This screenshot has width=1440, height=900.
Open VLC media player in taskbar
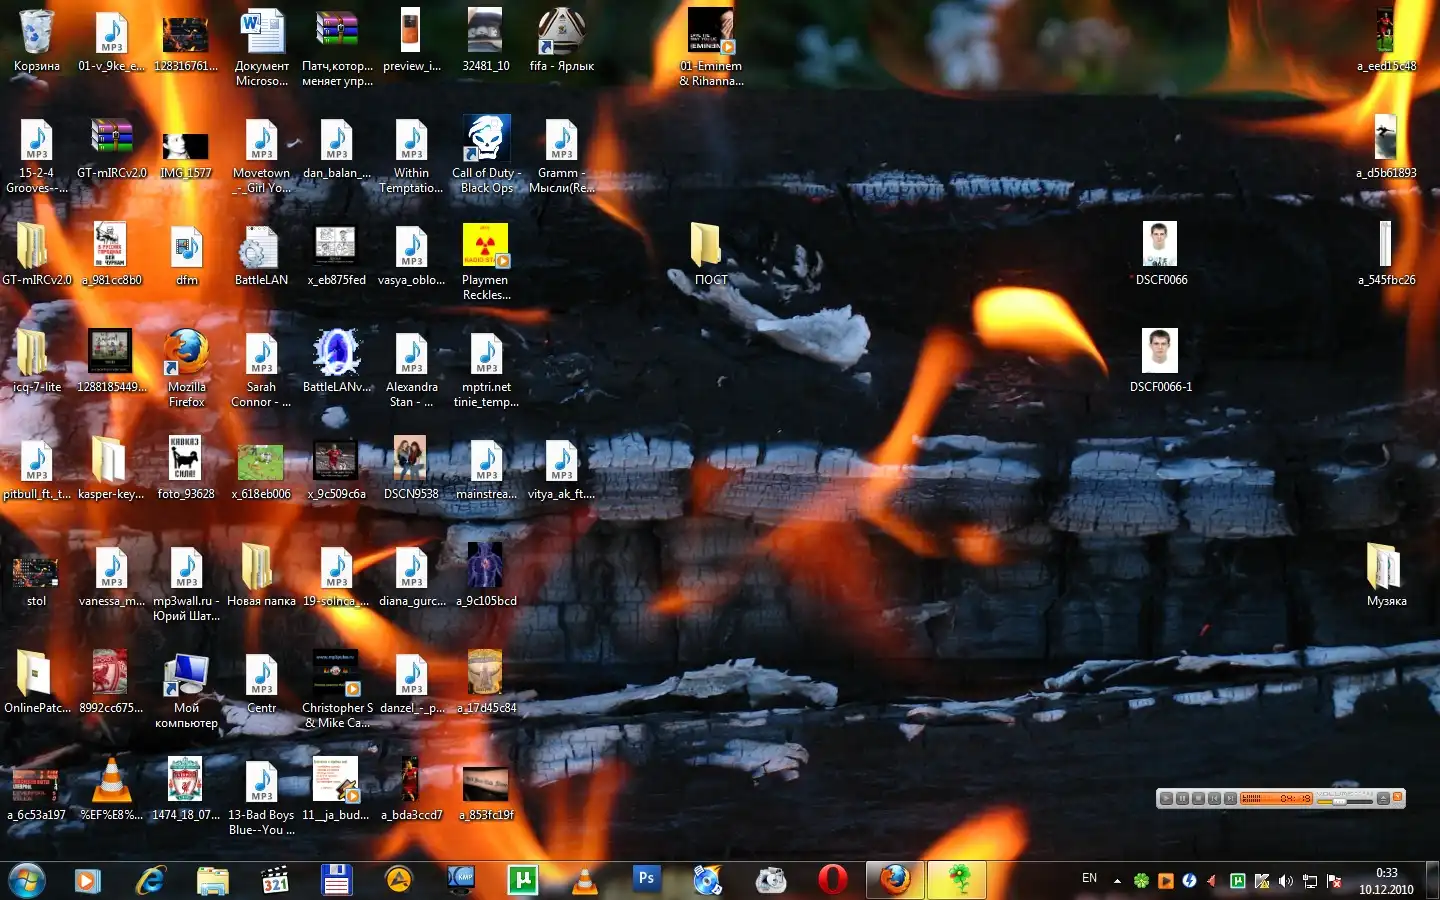click(x=584, y=880)
